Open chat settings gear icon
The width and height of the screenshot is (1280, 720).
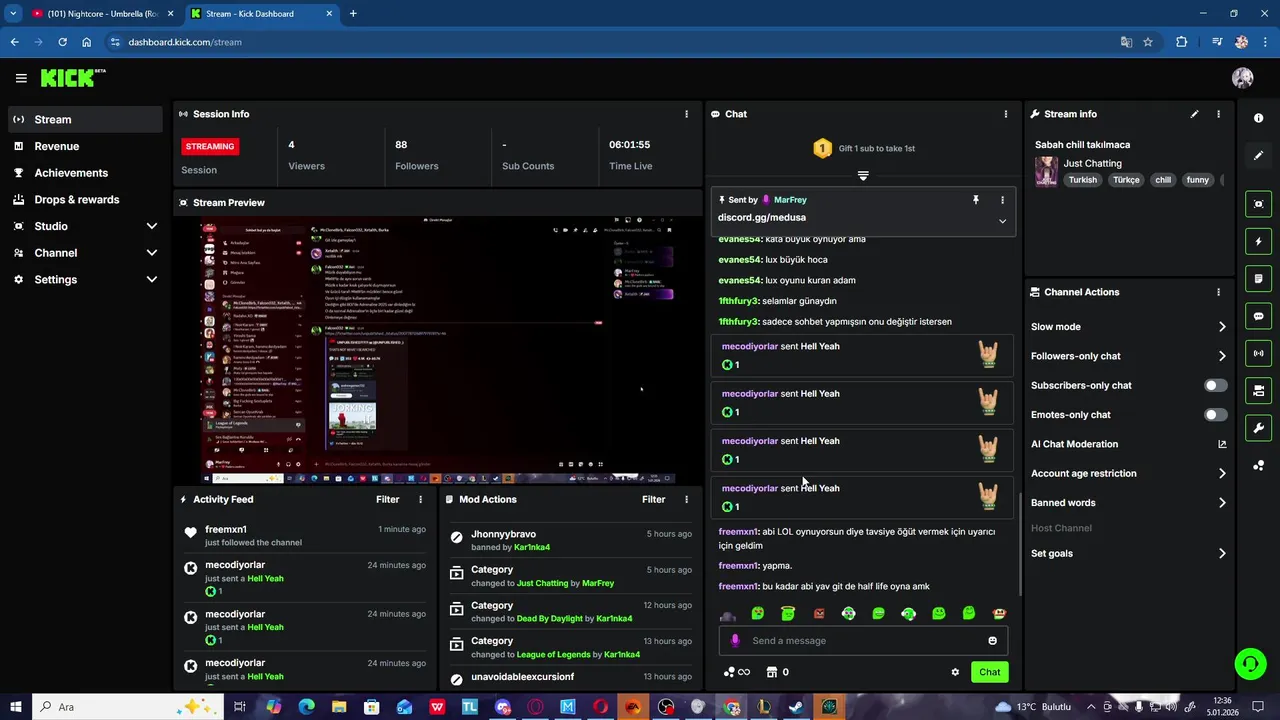coord(955,672)
